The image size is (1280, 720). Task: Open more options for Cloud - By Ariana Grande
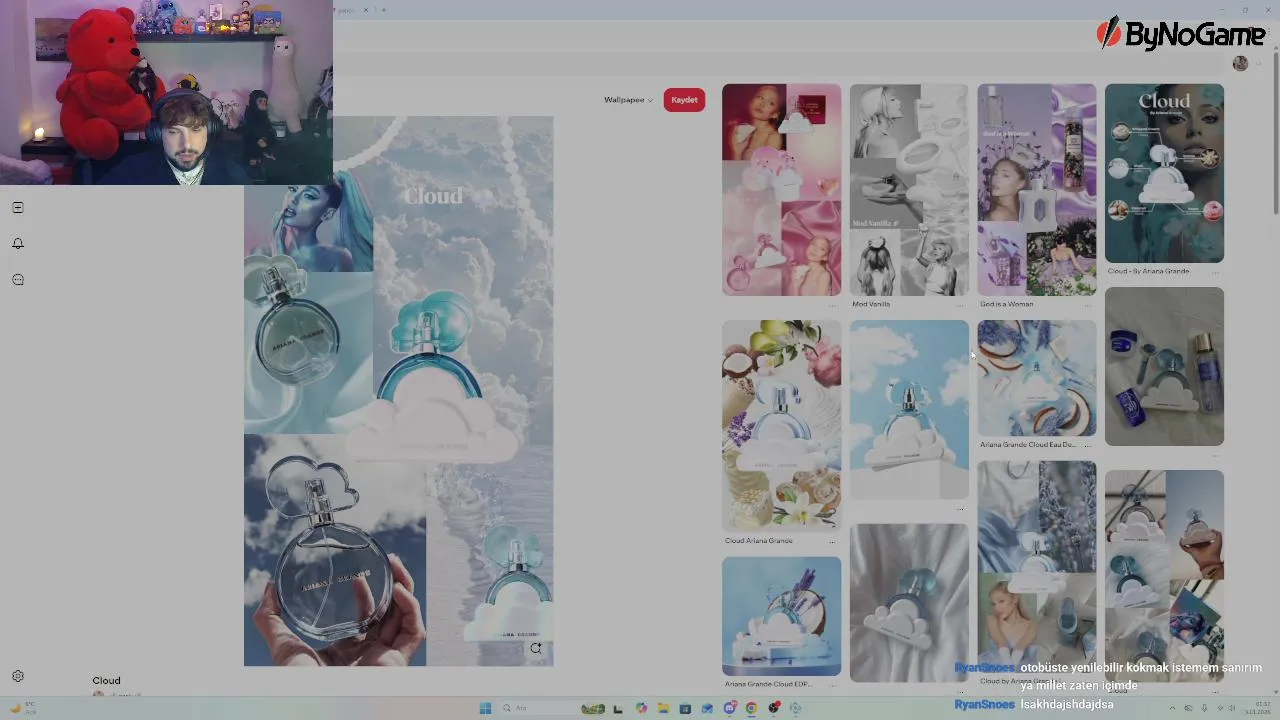pyautogui.click(x=1216, y=271)
